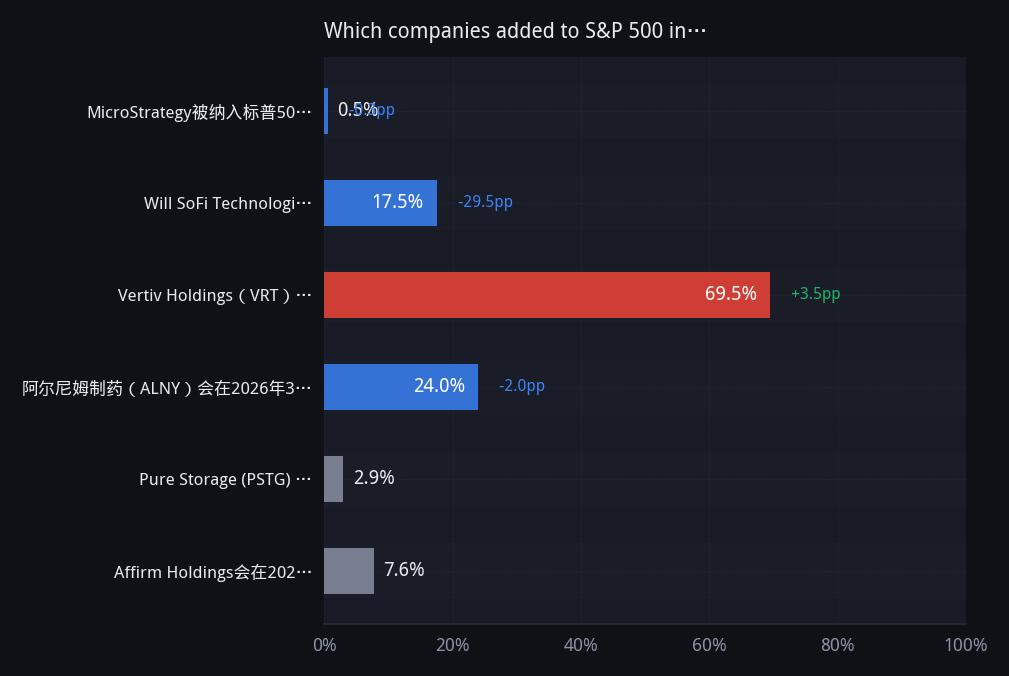Click the blue 24.0% ALNY bar

[401, 387]
